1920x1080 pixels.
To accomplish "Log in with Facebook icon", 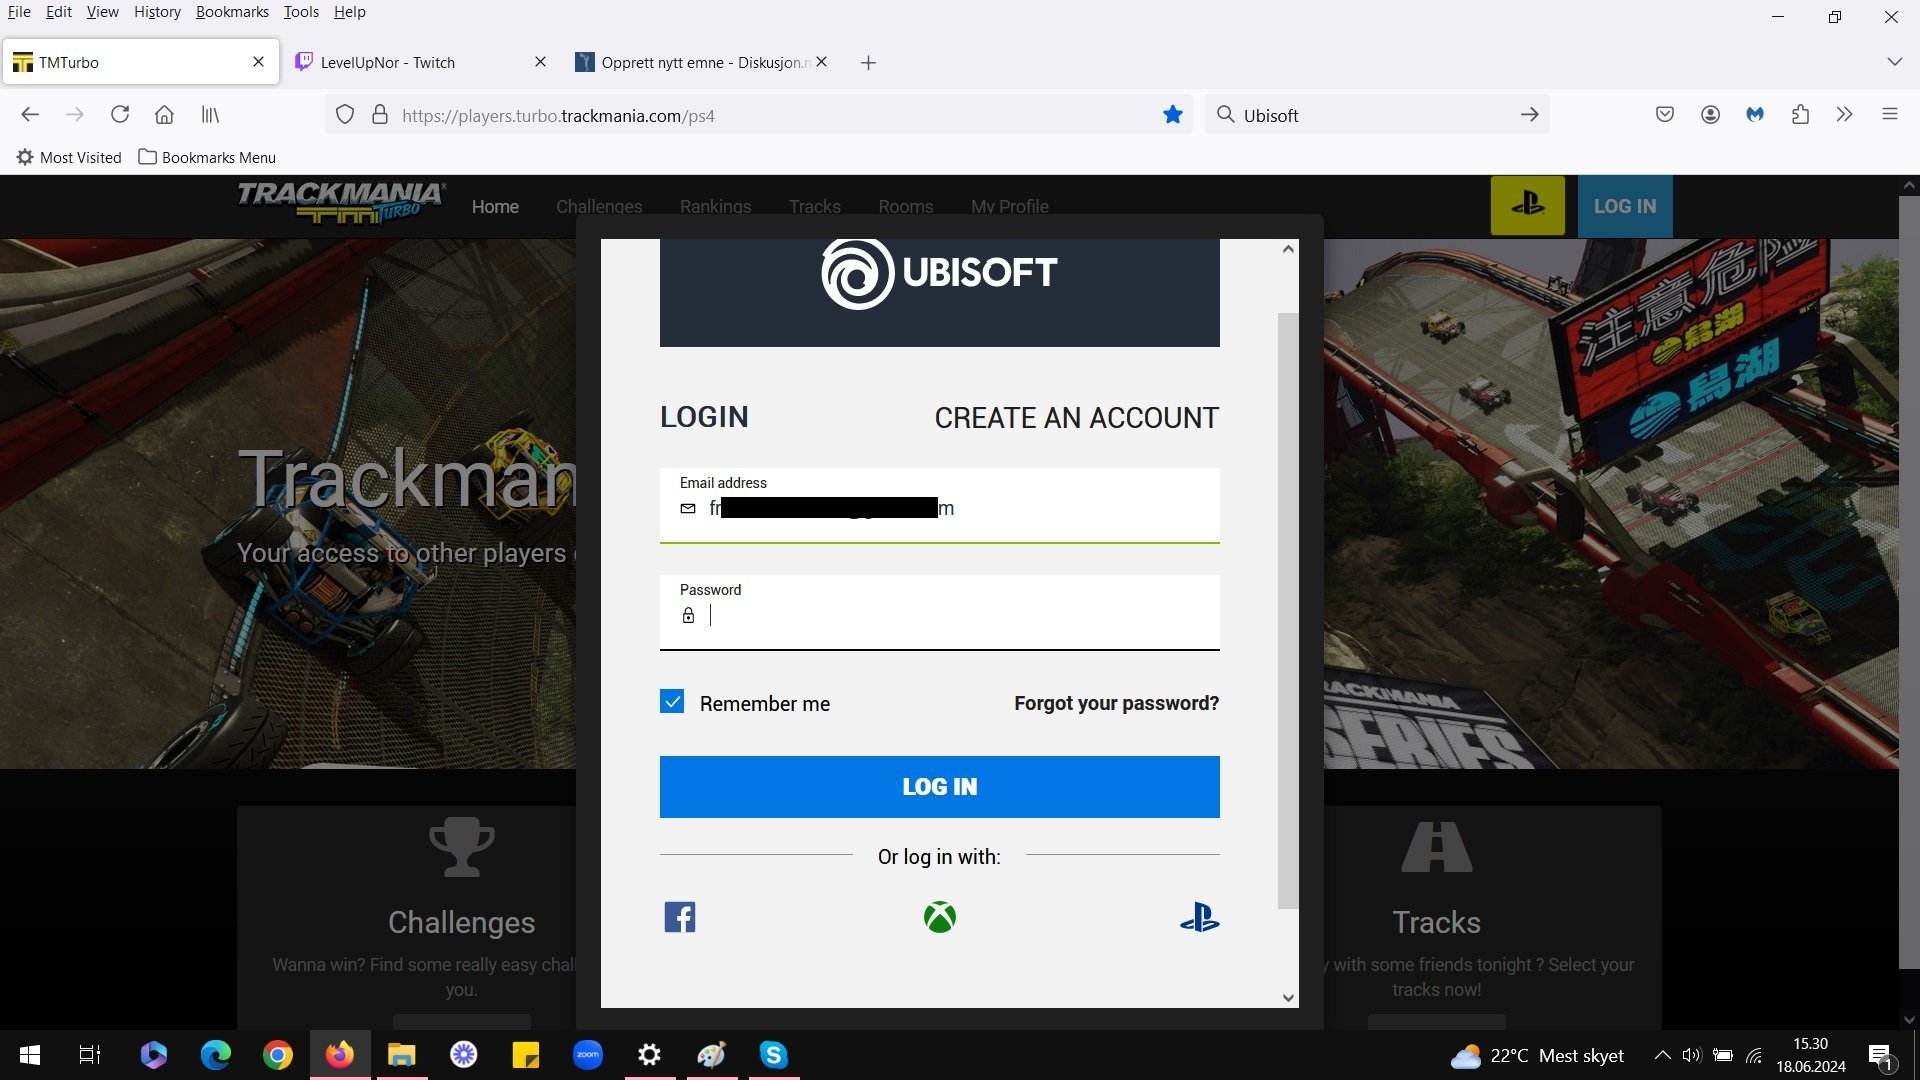I will pos(680,917).
